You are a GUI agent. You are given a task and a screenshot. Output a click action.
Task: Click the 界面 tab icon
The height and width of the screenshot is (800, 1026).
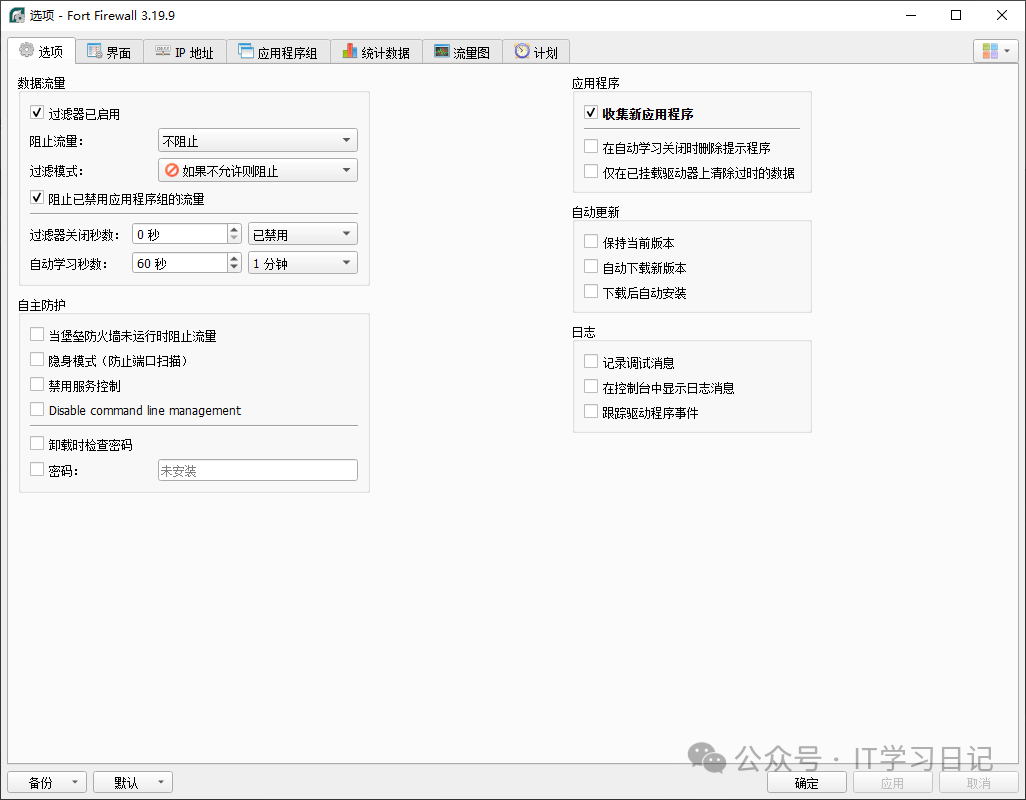[95, 52]
